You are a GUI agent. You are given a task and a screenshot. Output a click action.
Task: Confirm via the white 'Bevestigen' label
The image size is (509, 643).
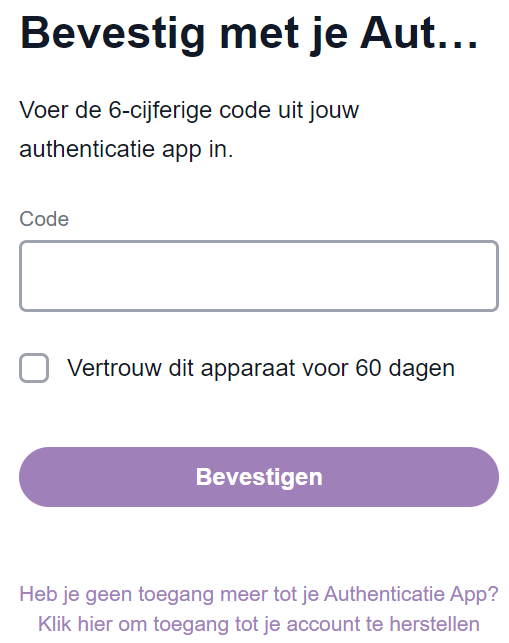pos(259,477)
